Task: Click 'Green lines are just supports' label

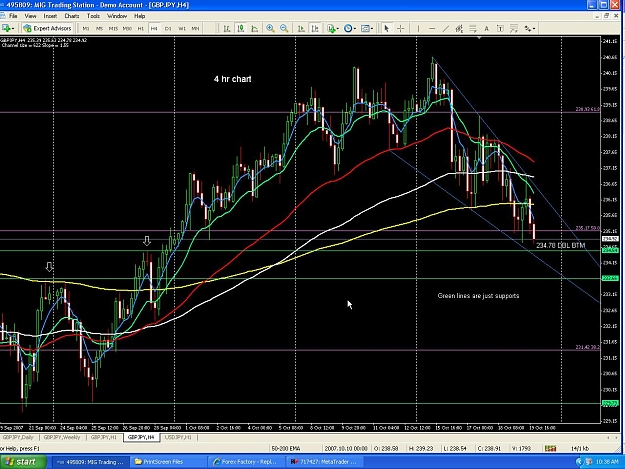Action: pyautogui.click(x=478, y=296)
